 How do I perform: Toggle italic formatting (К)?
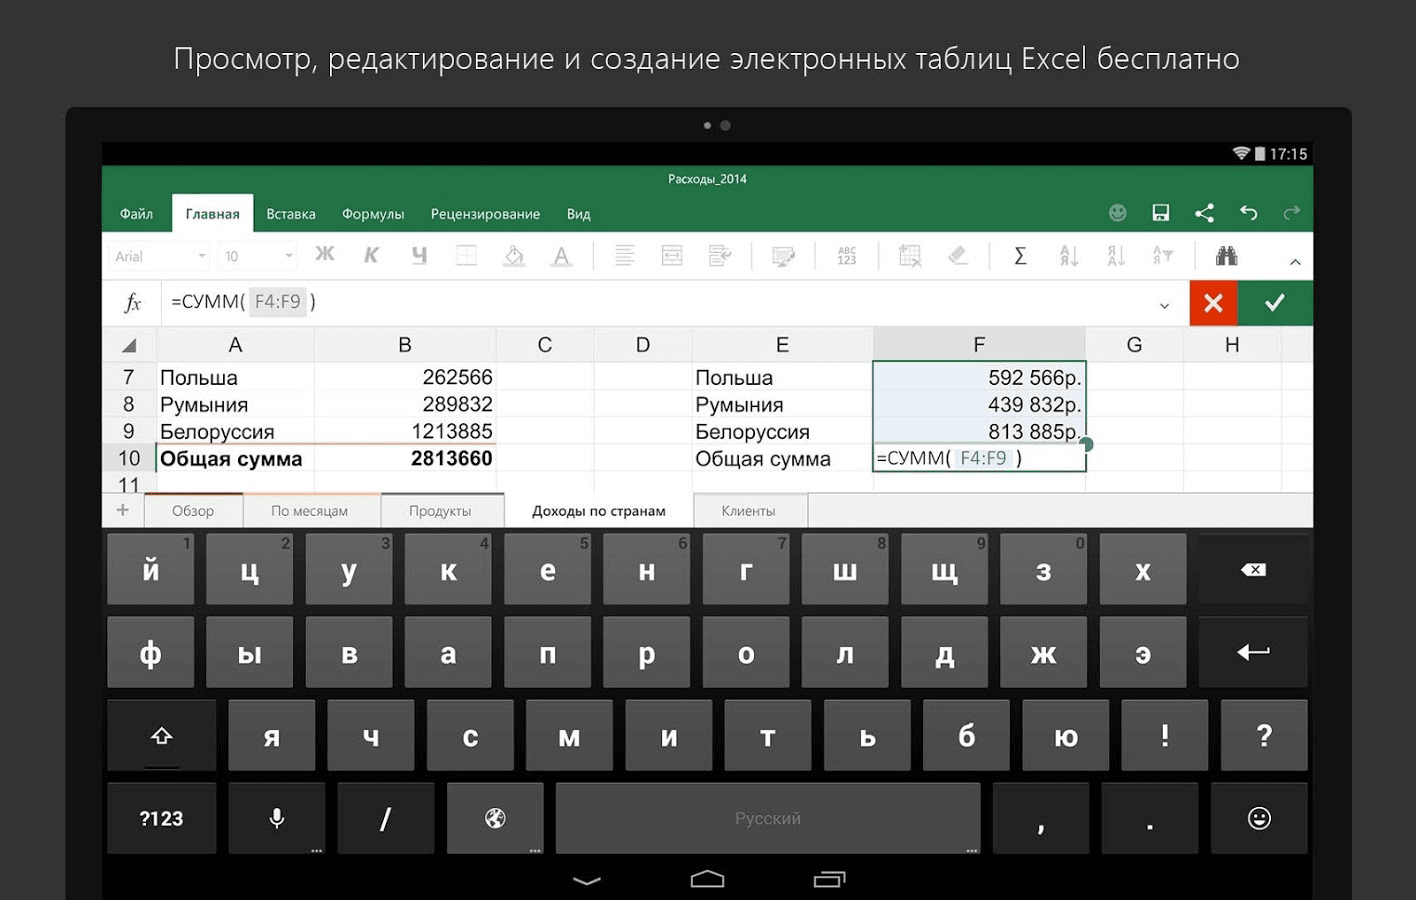point(371,255)
